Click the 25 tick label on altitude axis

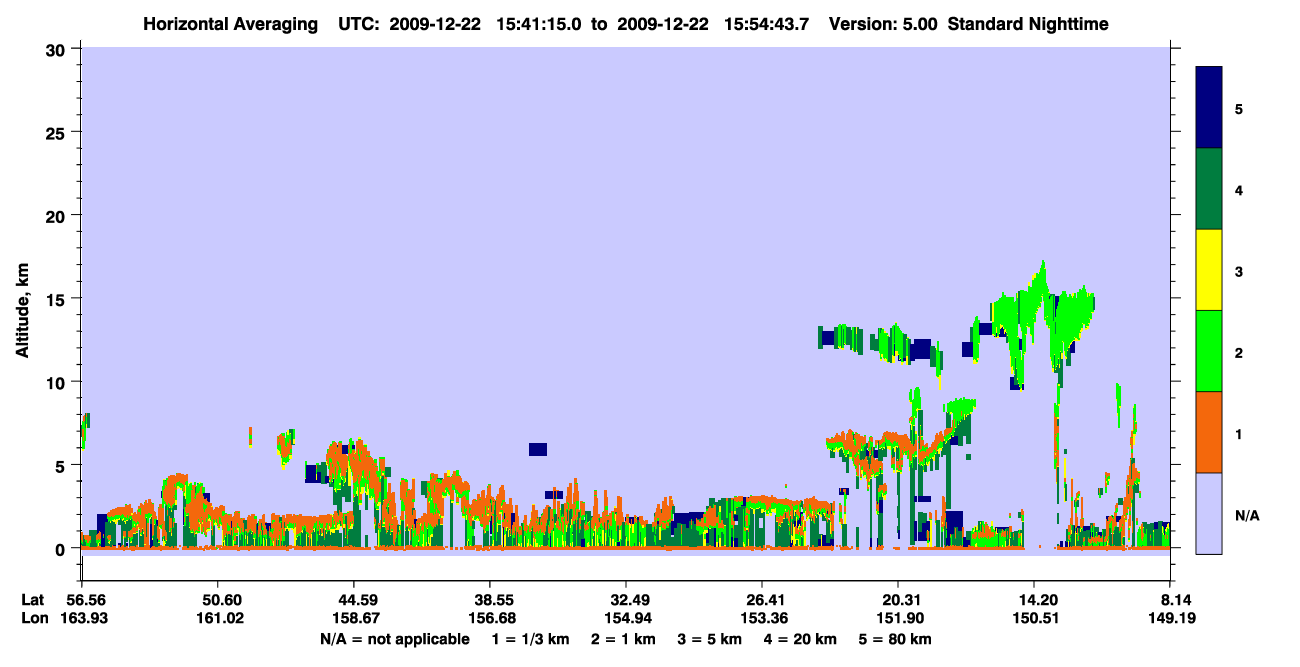pyautogui.click(x=58, y=132)
